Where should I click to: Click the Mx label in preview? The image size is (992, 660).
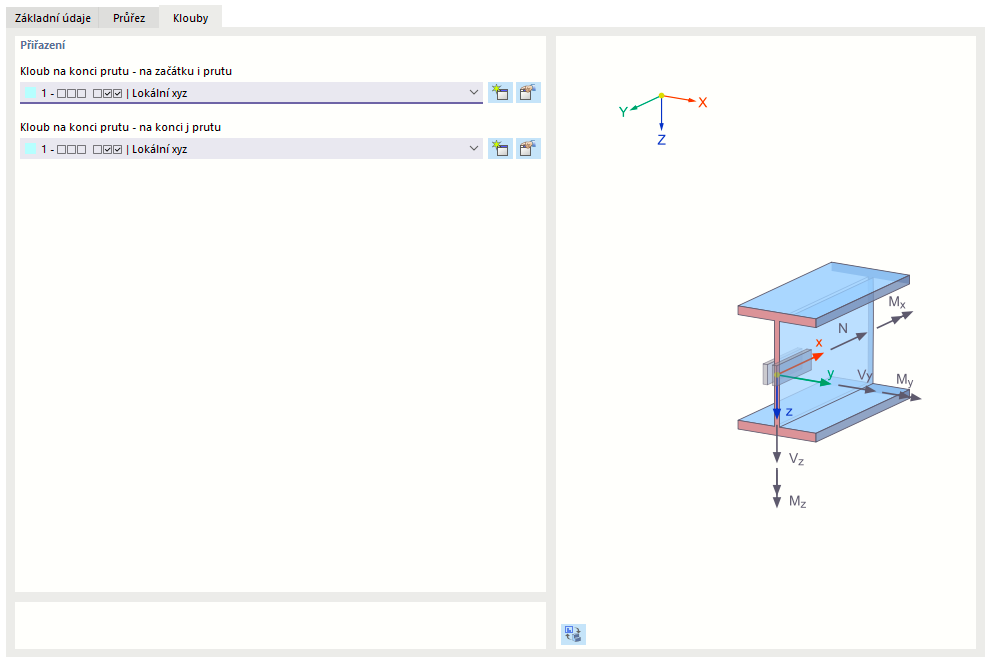[x=896, y=302]
